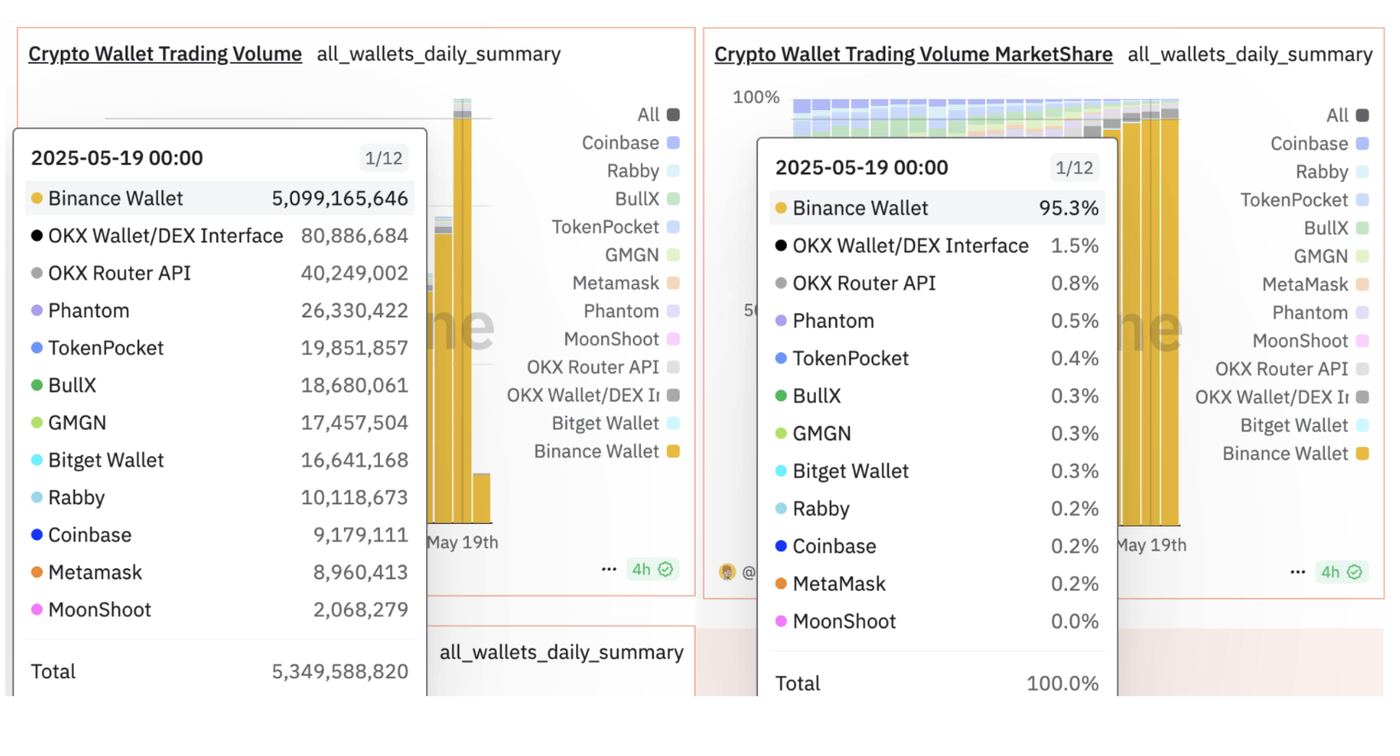Screen dimensions: 1400x756
Task: Toggle TokenPocket series in Trading Volume legend
Action: pyautogui.click(x=616, y=227)
